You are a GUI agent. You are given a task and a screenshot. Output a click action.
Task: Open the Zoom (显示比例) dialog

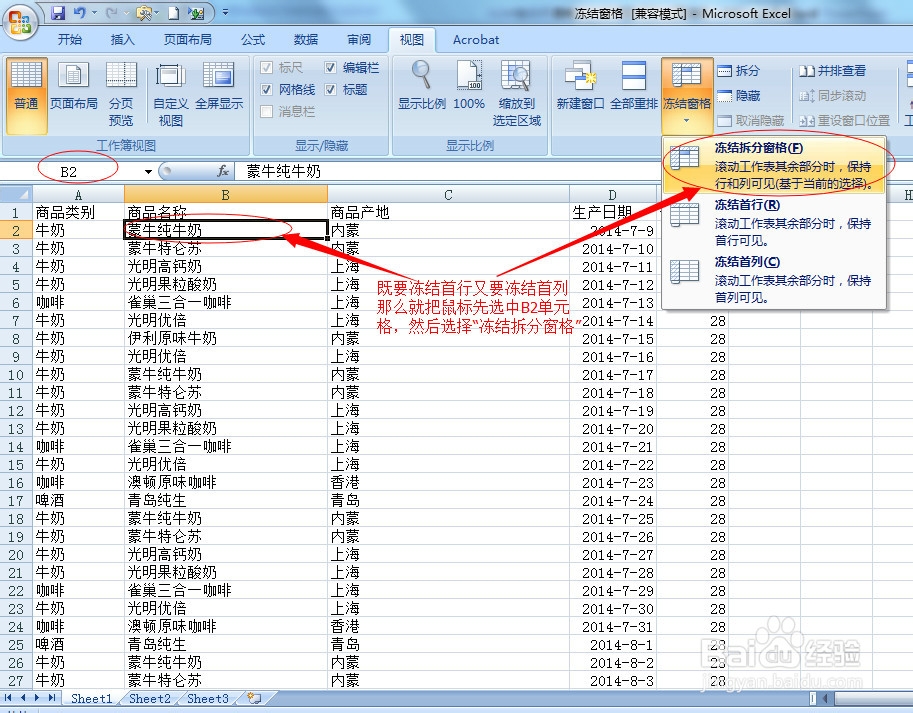pos(422,87)
